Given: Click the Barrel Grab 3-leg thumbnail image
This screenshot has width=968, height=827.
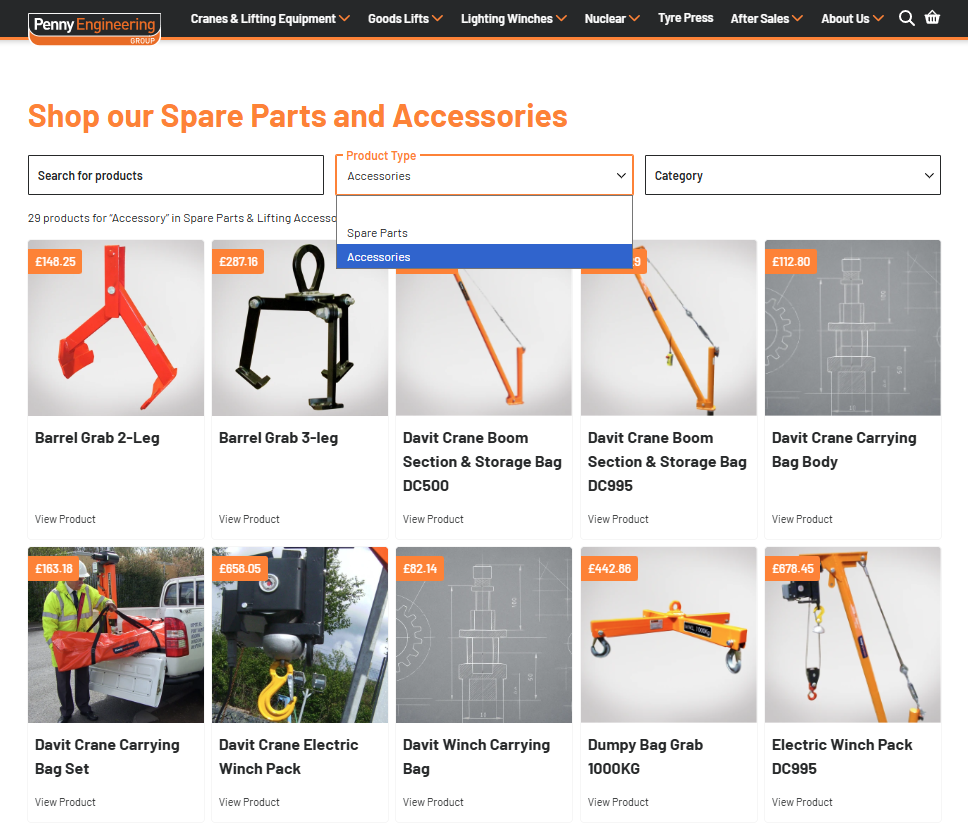Looking at the screenshot, I should pyautogui.click(x=299, y=327).
